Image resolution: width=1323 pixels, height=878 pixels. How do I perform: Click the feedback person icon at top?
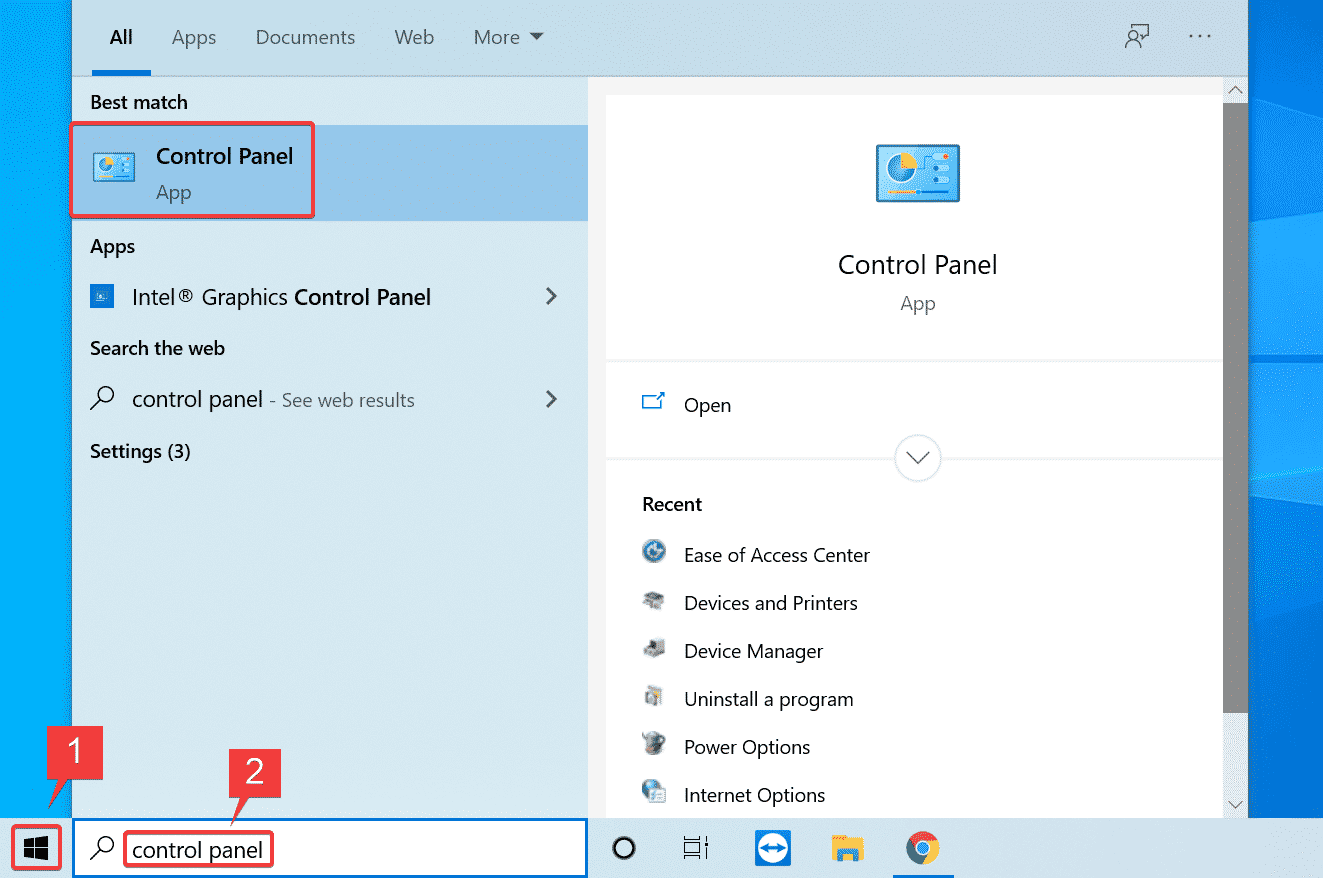coord(1136,38)
